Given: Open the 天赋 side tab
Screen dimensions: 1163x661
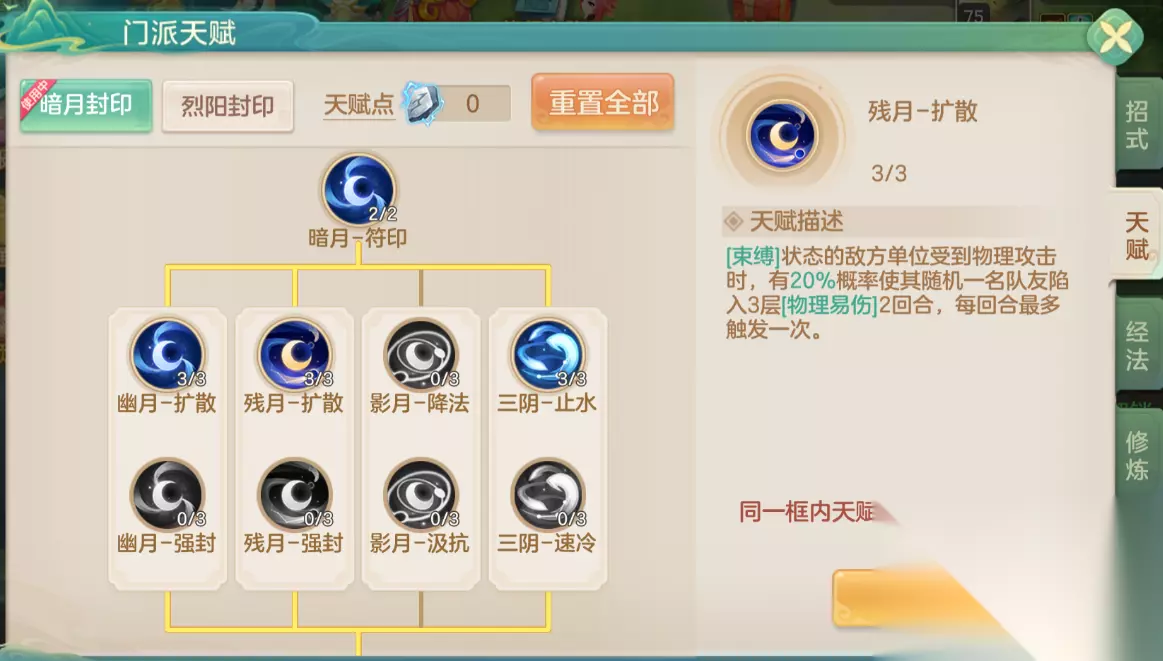Looking at the screenshot, I should point(1136,235).
